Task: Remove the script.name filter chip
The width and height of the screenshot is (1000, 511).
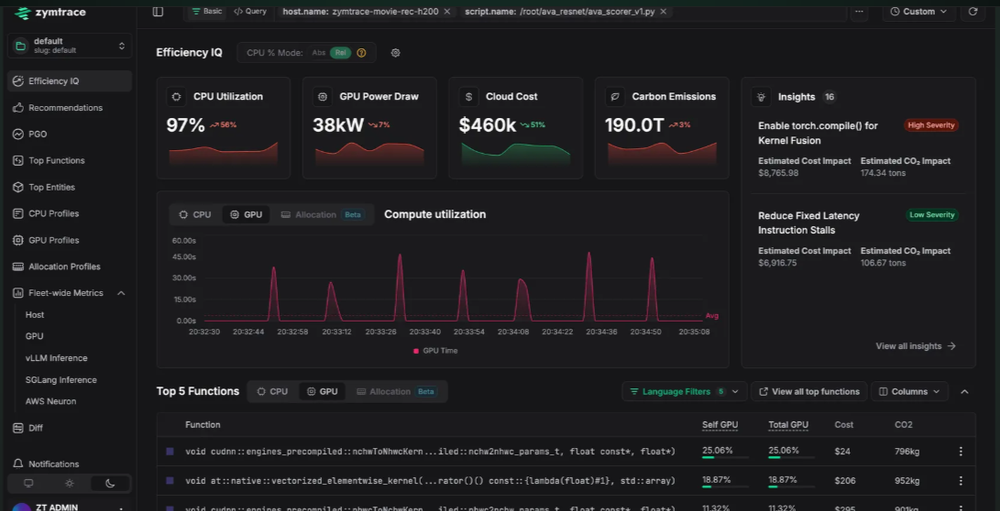Action: pos(663,11)
